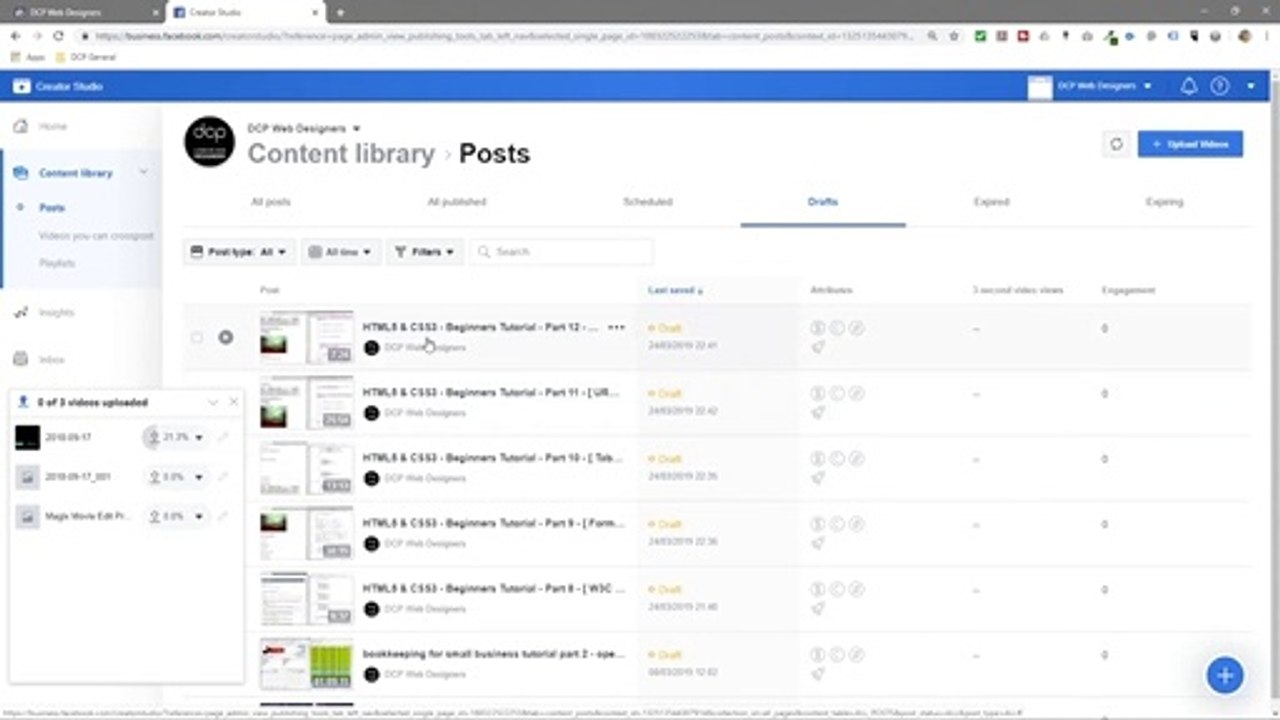Open the Chrome profile avatar
The width and height of the screenshot is (1280, 720).
pos(1244,36)
